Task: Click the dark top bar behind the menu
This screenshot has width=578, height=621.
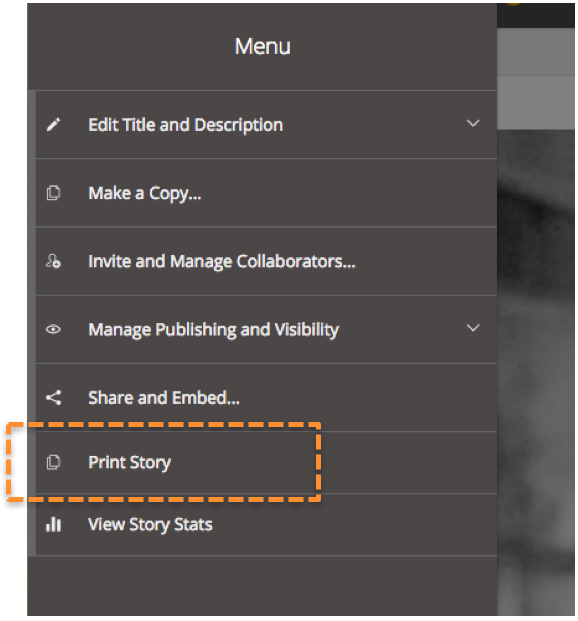Action: 536,15
